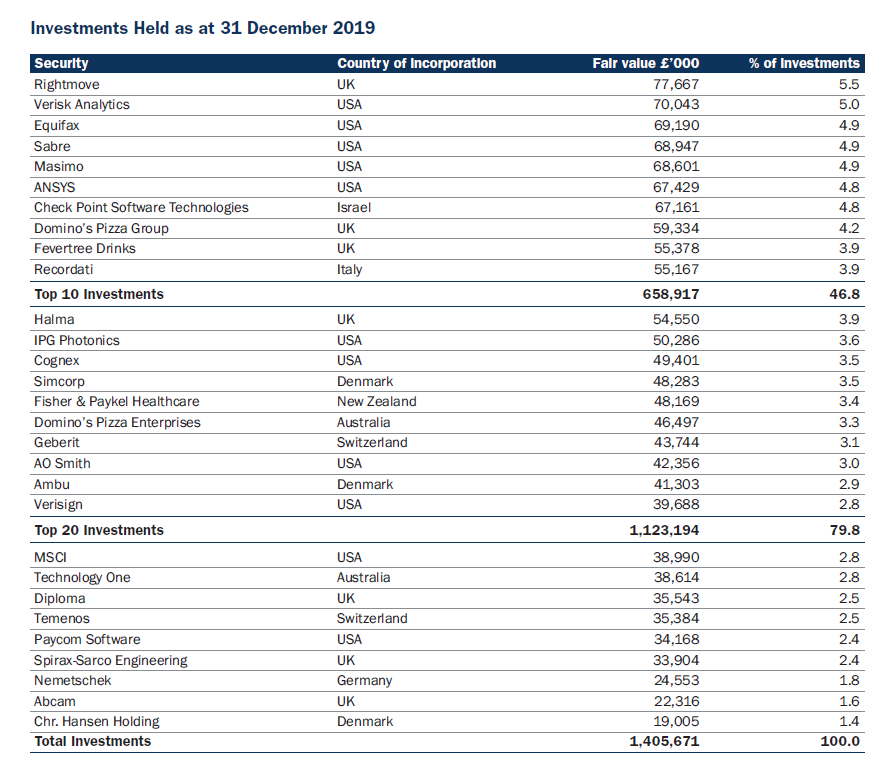Click the 'Top 20 Investments' subtotal label
Screen dimensions: 894x782
99,530
